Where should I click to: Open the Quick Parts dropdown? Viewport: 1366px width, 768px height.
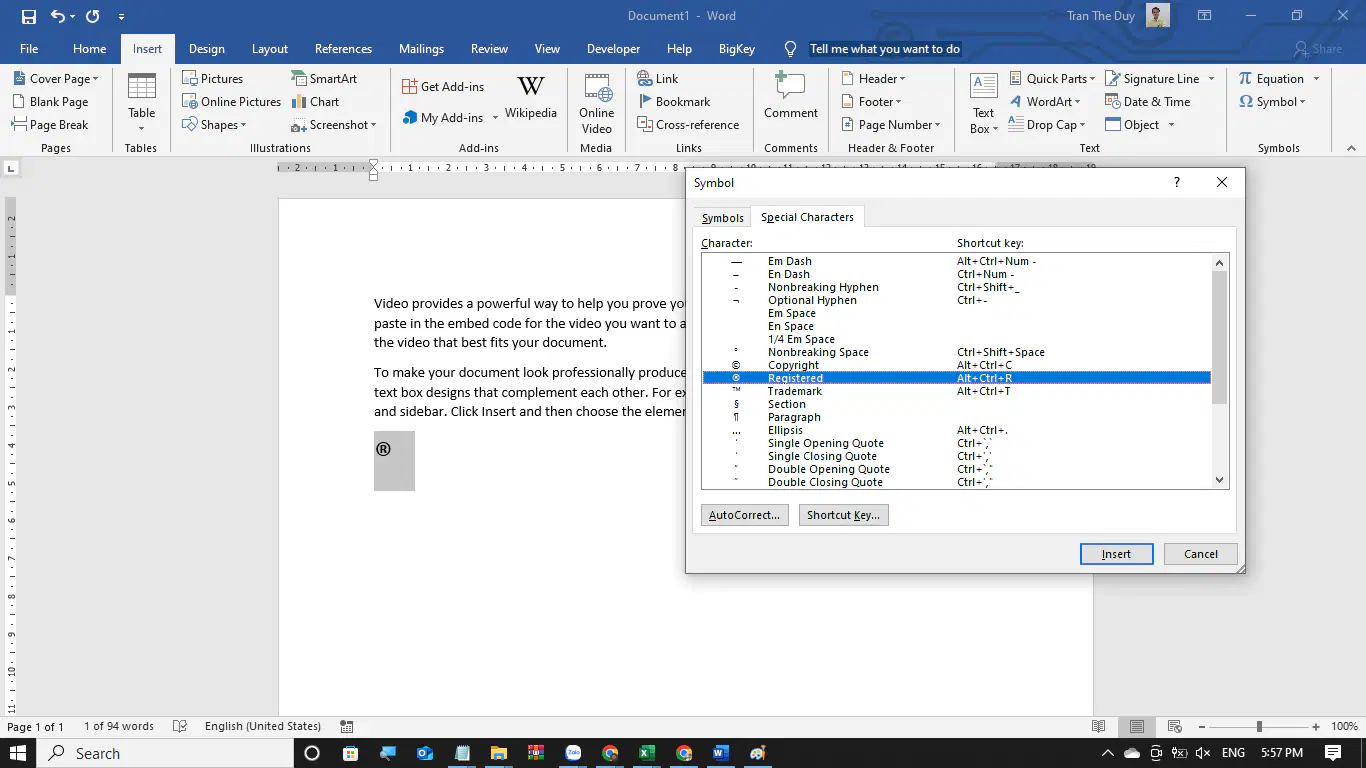(1051, 79)
